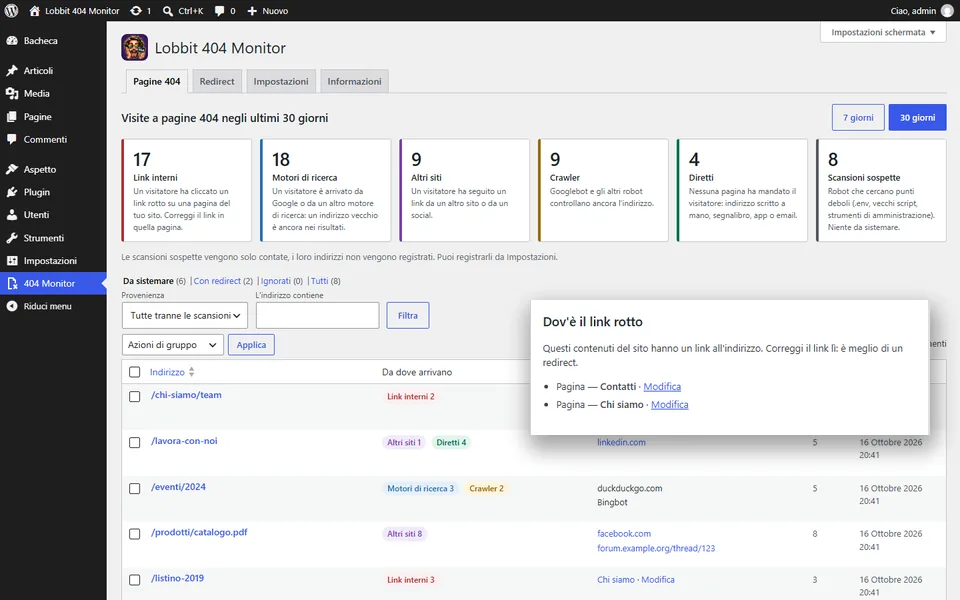Image resolution: width=960 pixels, height=600 pixels.
Task: Open the Impostazioni tab
Action: coord(281,81)
